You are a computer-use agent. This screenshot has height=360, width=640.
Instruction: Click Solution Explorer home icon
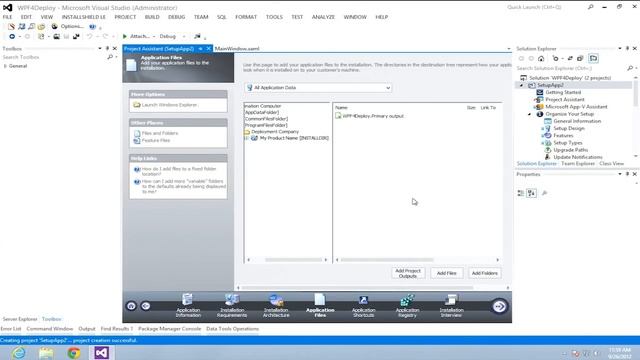[x=541, y=58]
